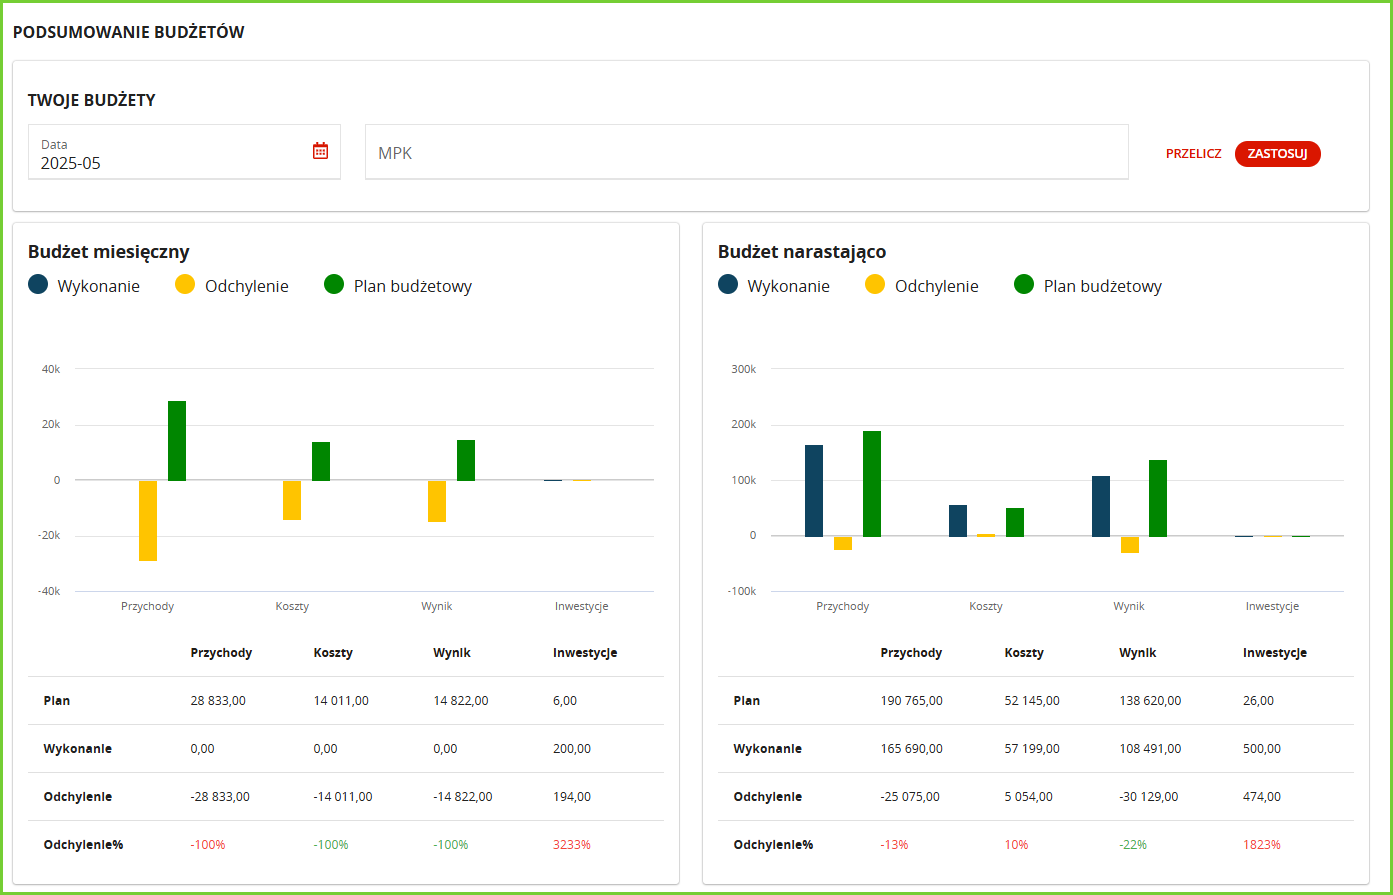This screenshot has width=1393, height=895.
Task: Click green Przychody bar in cumulative chart
Action: coord(872,484)
